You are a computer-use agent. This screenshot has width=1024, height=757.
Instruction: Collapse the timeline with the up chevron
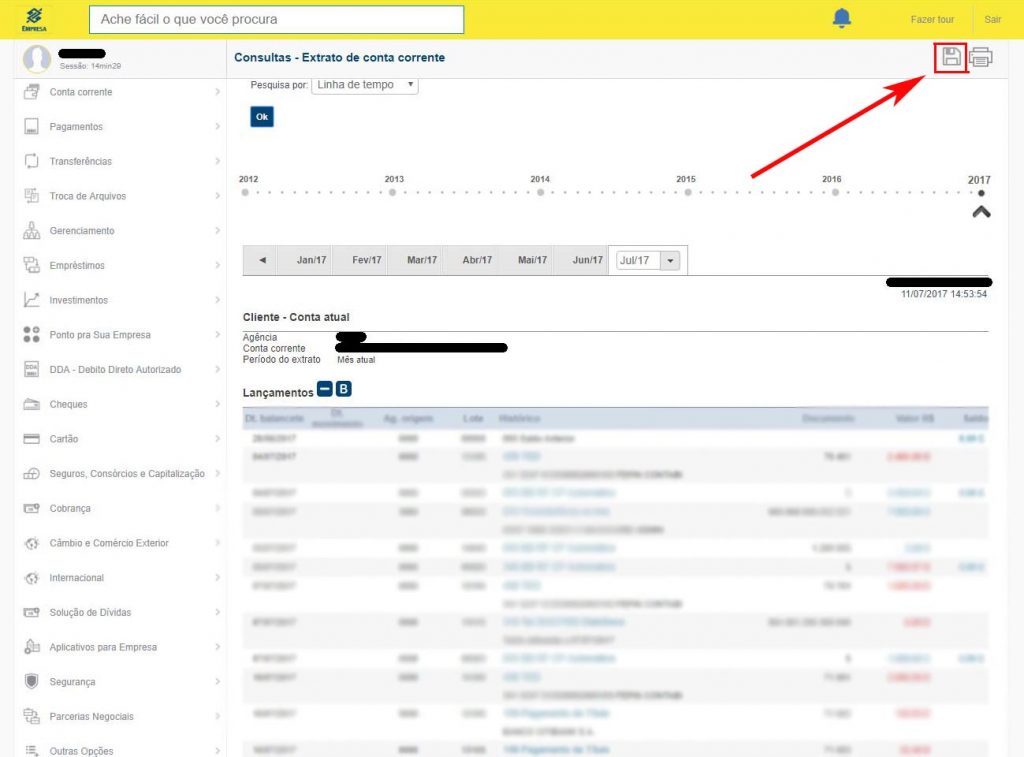coord(981,212)
